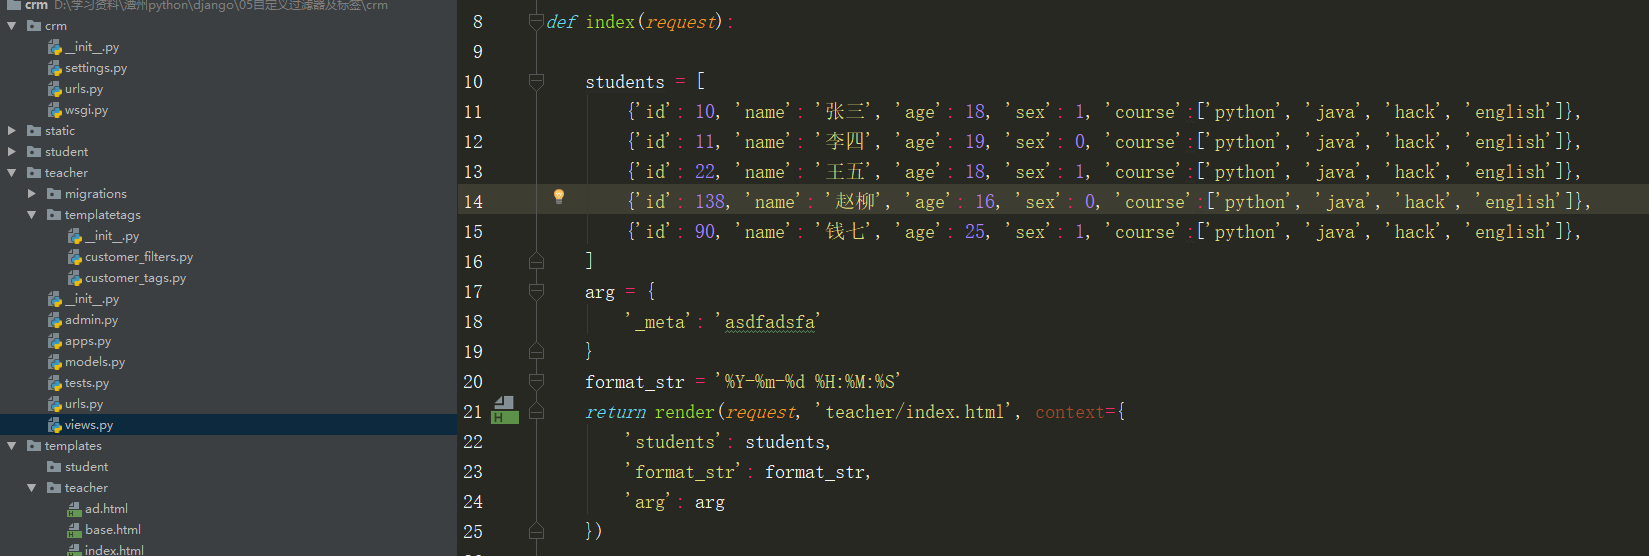Collapse the templatetags folder
Screen dimensions: 1649x556
(x=32, y=215)
